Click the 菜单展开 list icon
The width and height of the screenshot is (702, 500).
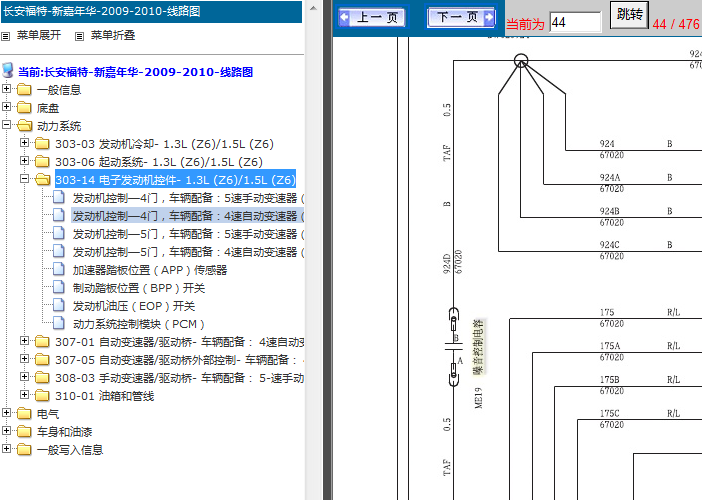(x=6, y=36)
